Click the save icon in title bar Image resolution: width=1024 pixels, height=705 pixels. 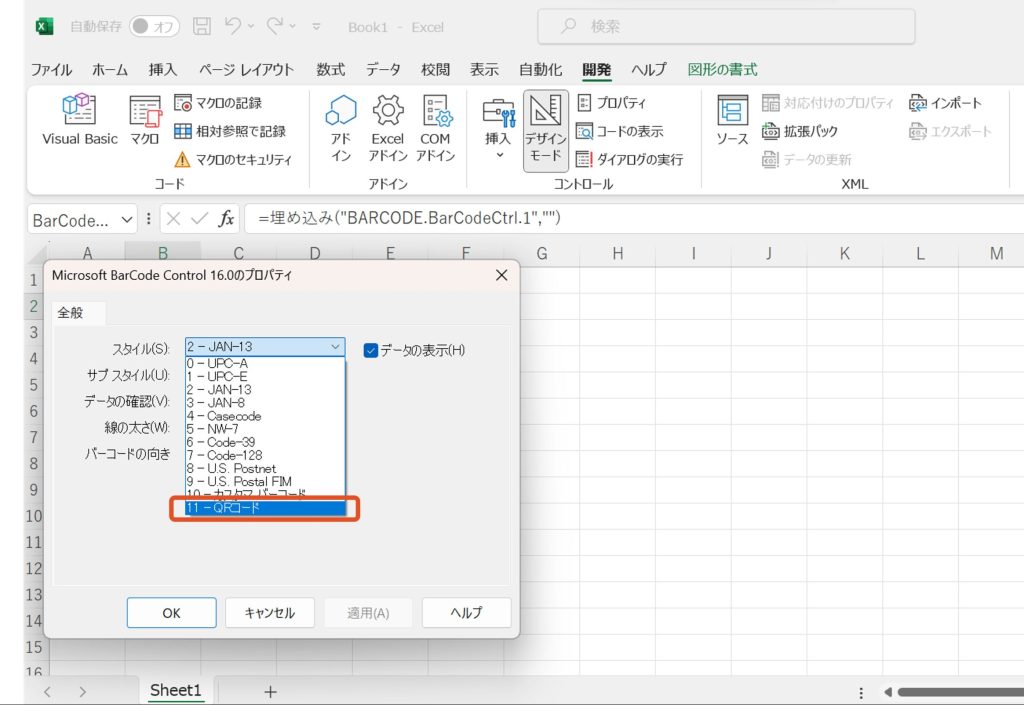(x=202, y=26)
